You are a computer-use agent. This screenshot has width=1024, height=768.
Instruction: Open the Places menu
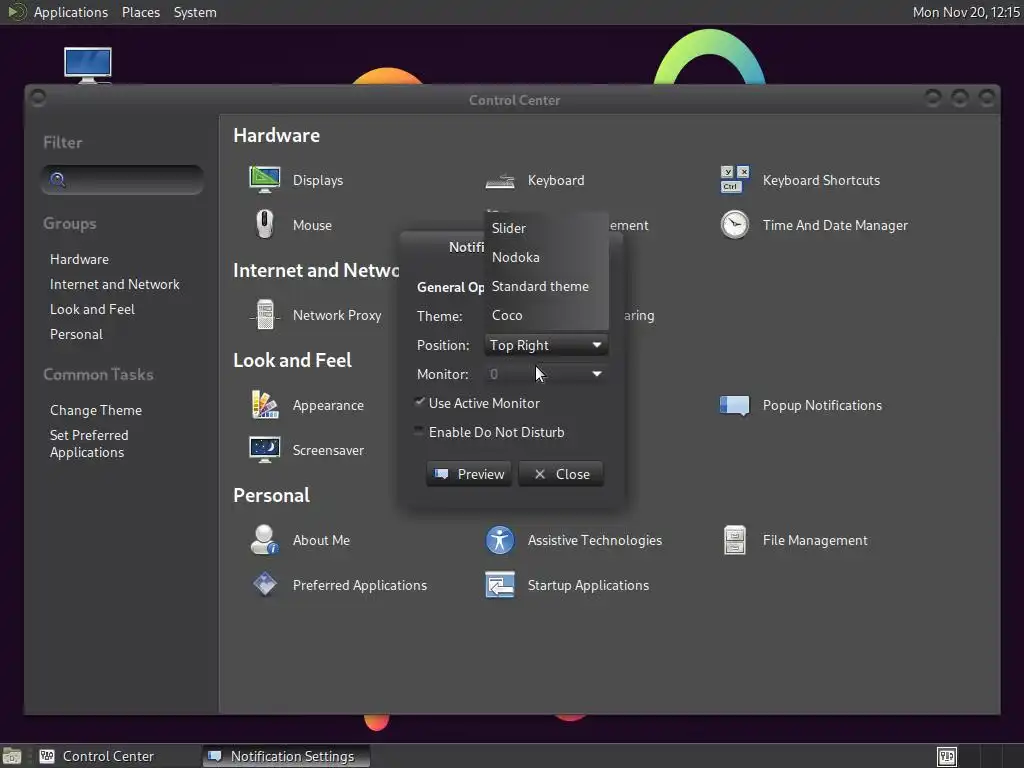[x=141, y=12]
